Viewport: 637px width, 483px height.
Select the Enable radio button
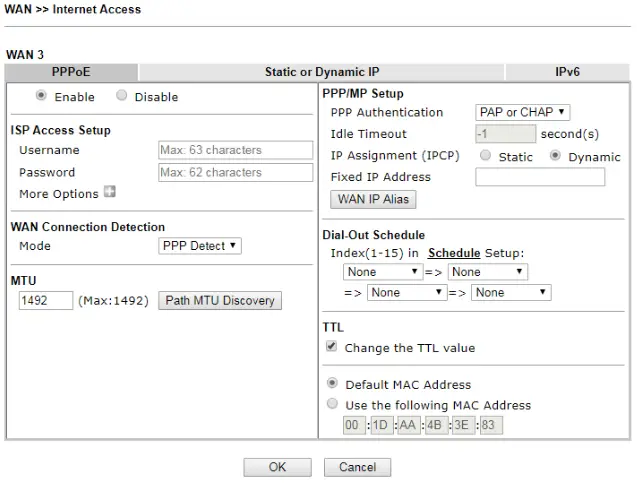(x=41, y=95)
